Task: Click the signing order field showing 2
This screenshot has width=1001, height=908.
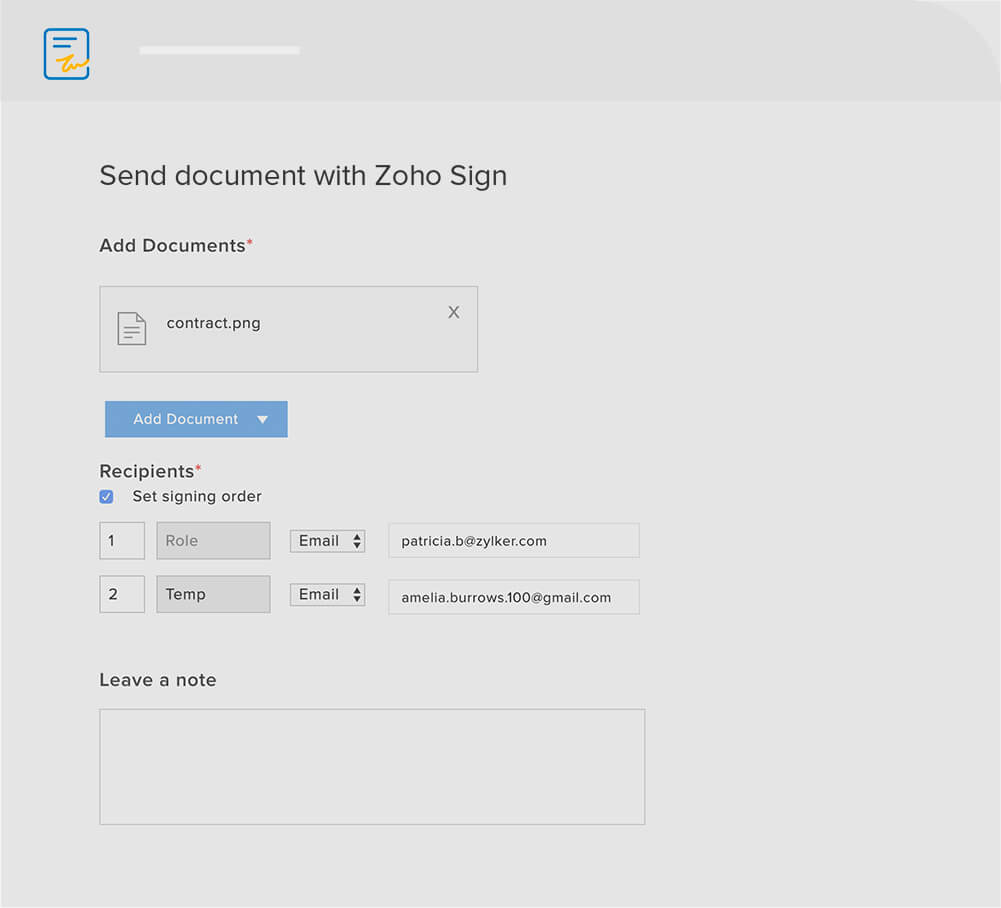Action: pos(122,594)
